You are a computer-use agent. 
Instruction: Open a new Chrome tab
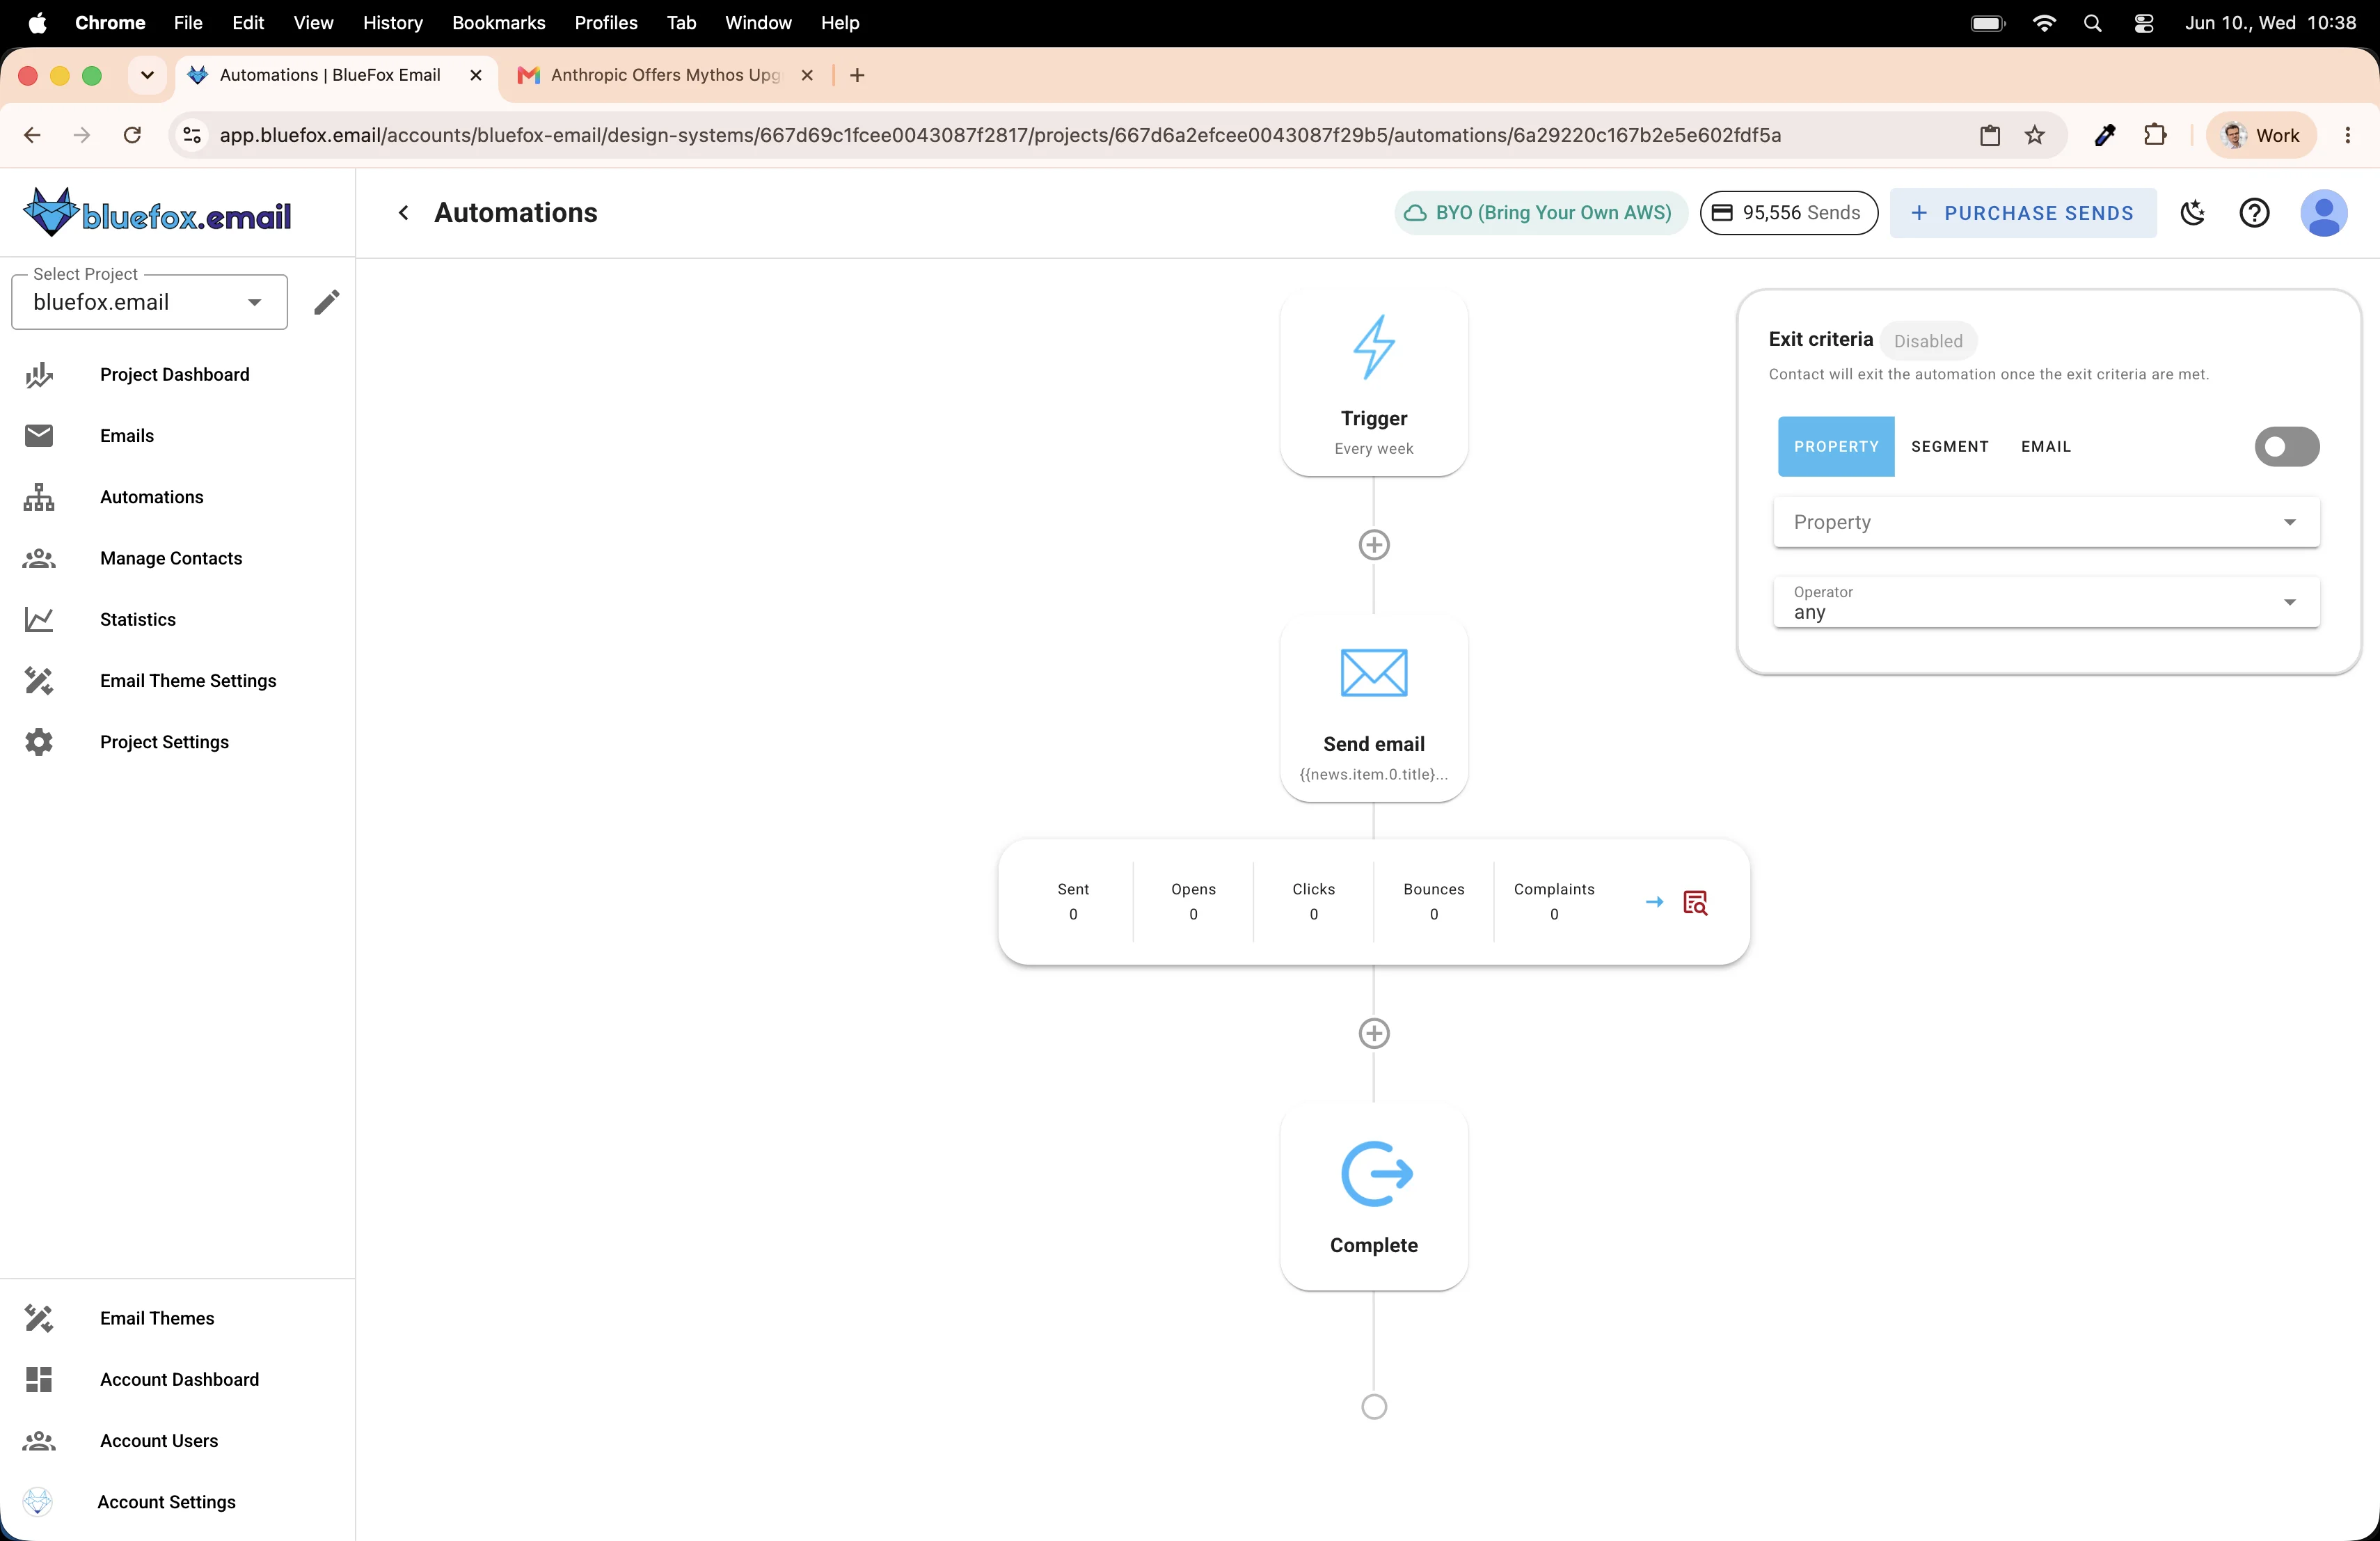click(857, 75)
